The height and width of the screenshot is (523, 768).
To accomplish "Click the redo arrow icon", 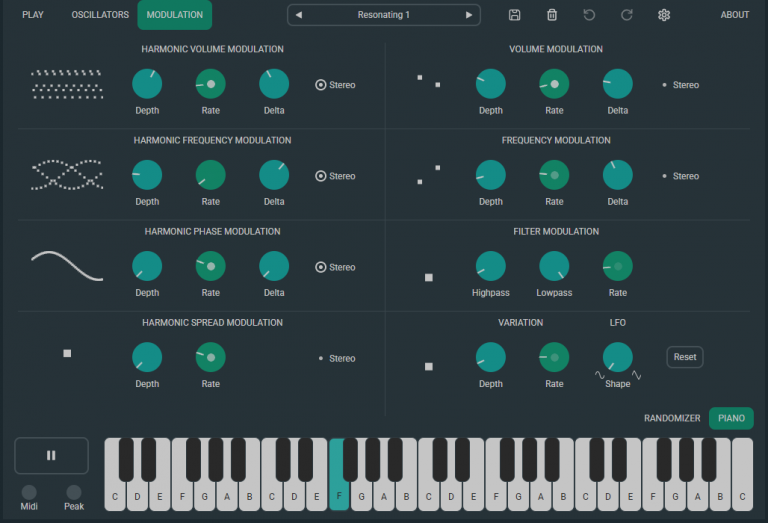I will [627, 15].
